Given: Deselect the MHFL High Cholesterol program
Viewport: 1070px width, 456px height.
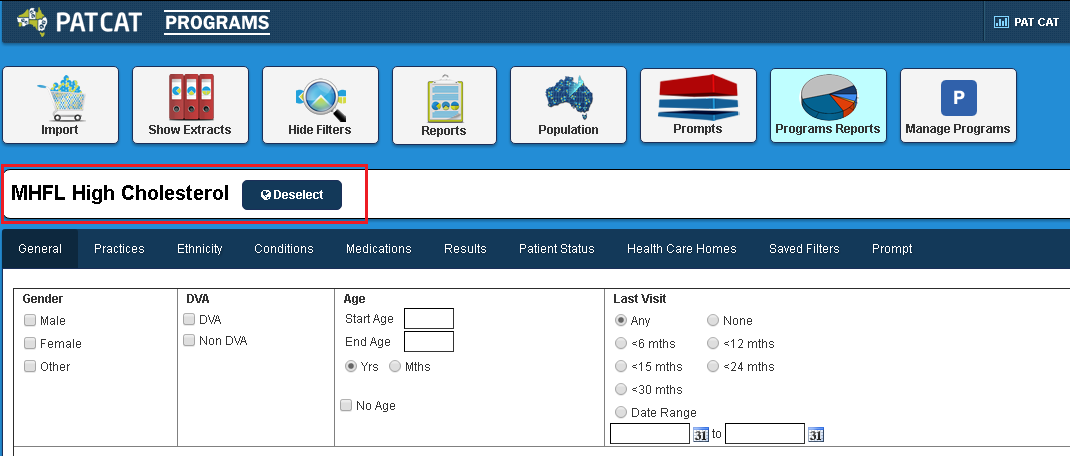Looking at the screenshot, I should [x=292, y=195].
